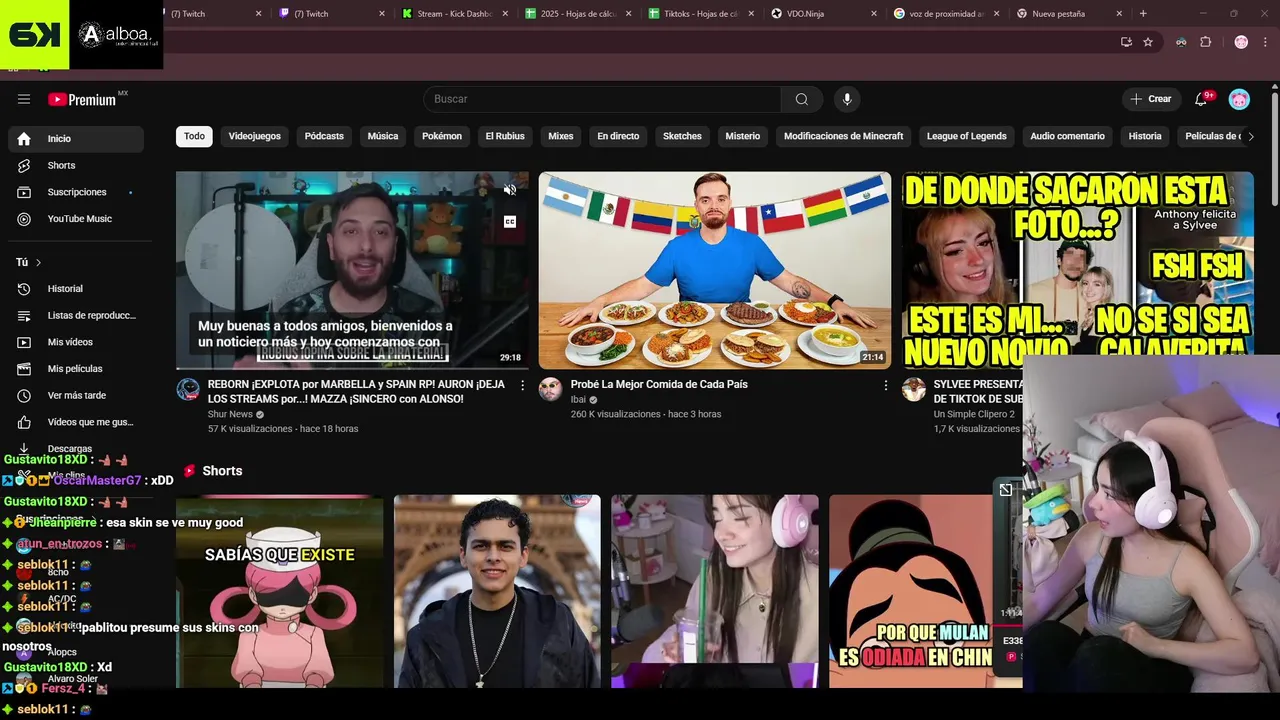This screenshot has height=720, width=1280.
Task: Bookmark this page with the star icon
Action: 1148,42
